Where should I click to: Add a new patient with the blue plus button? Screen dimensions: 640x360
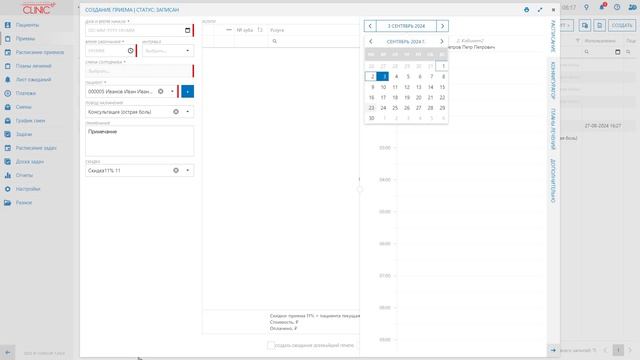187,91
